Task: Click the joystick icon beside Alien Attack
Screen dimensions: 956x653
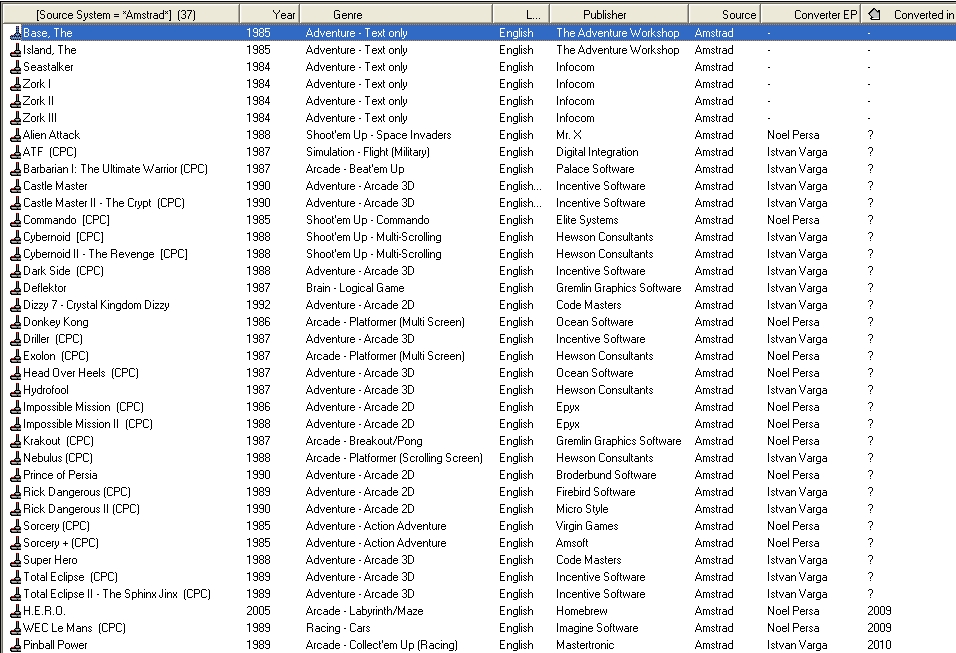Action: click(16, 135)
